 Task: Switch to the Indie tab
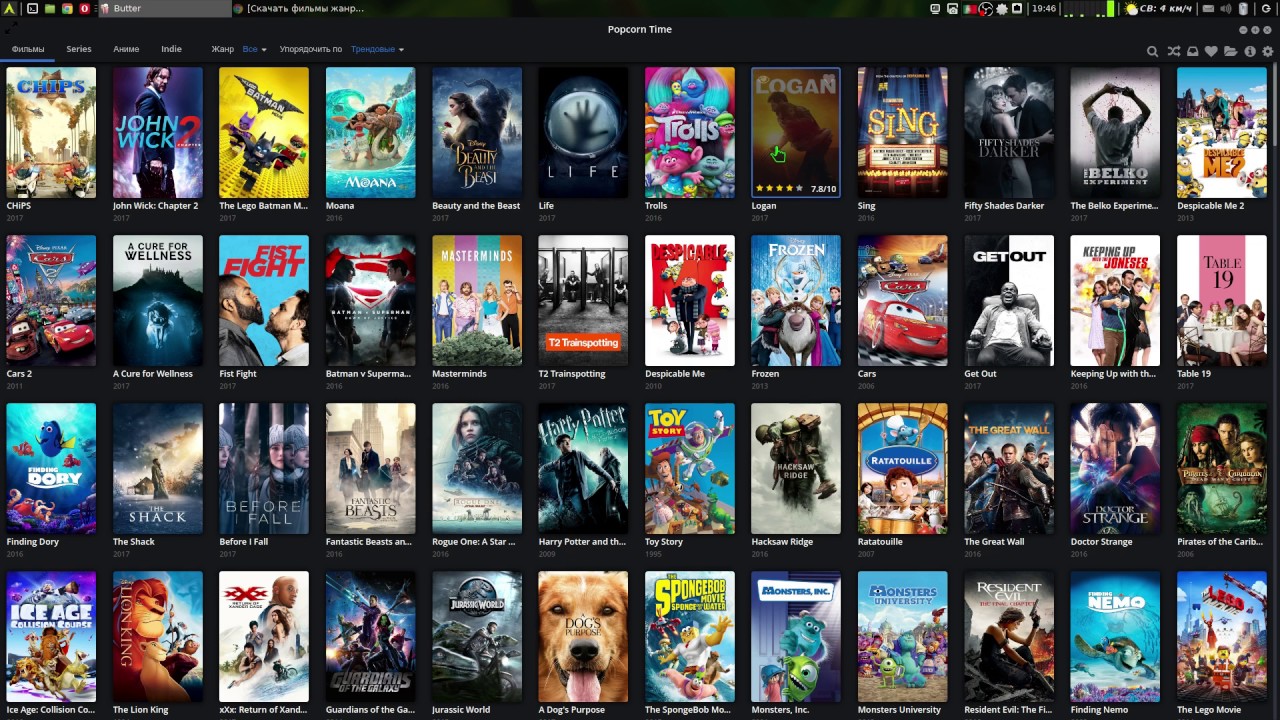point(172,49)
